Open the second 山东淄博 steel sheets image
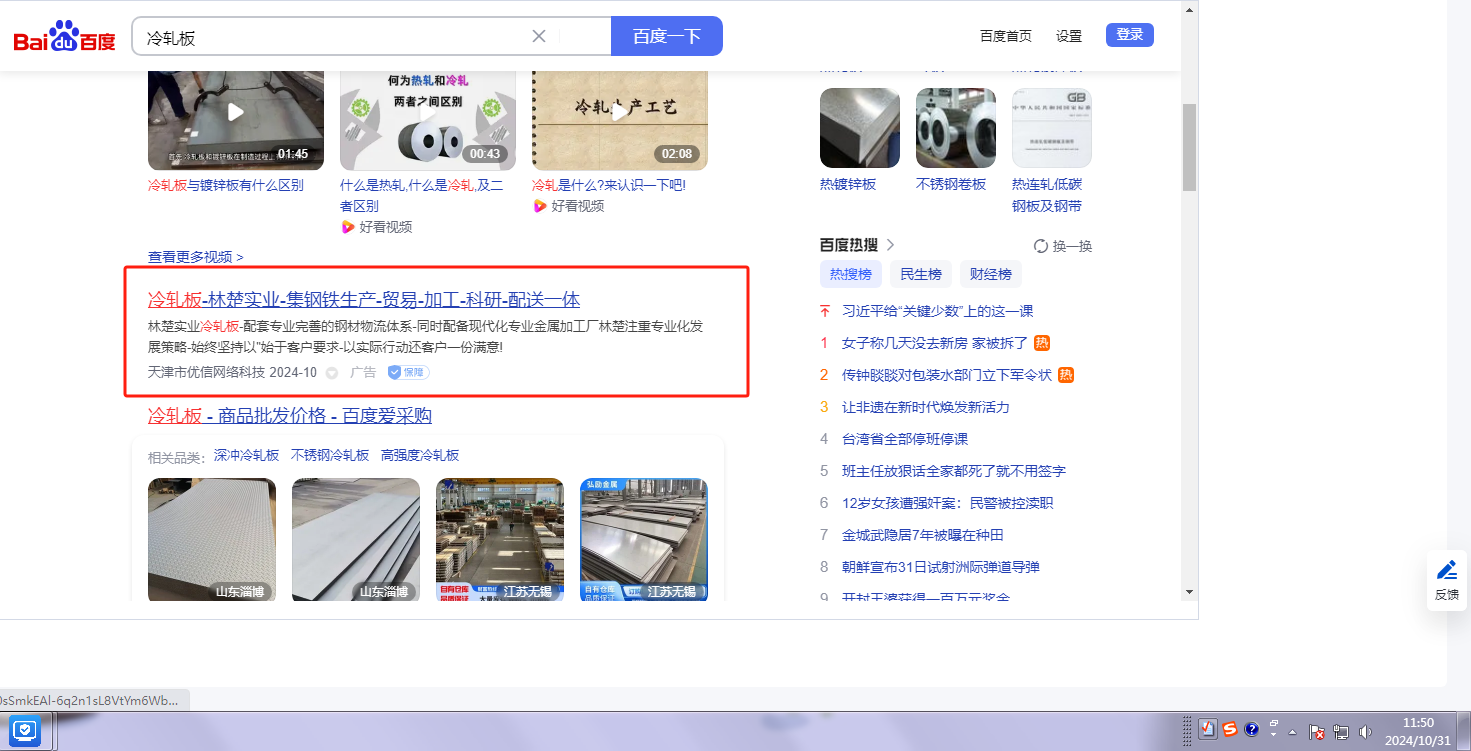The image size is (1471, 751). [356, 540]
